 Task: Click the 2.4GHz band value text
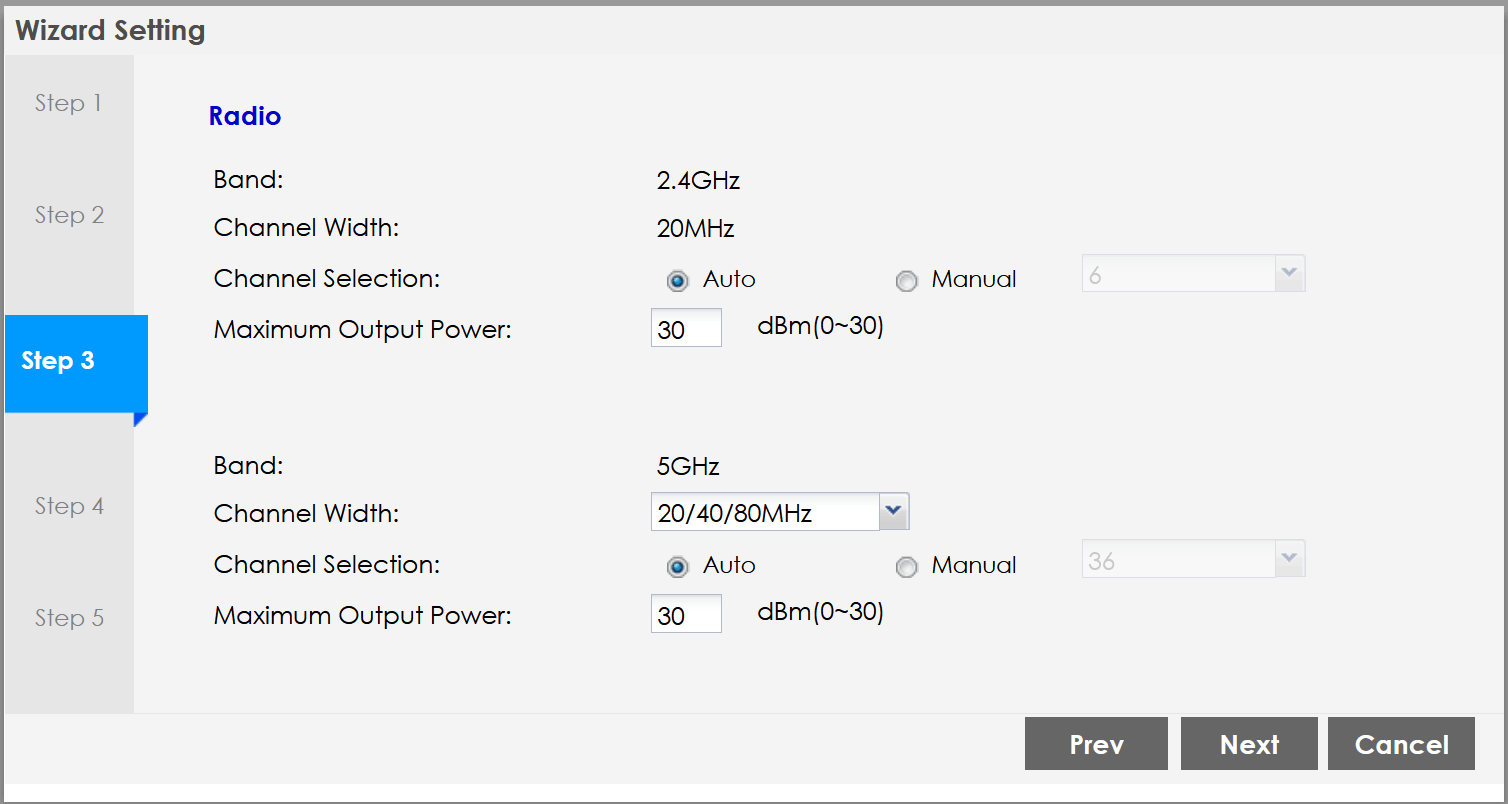tap(698, 181)
